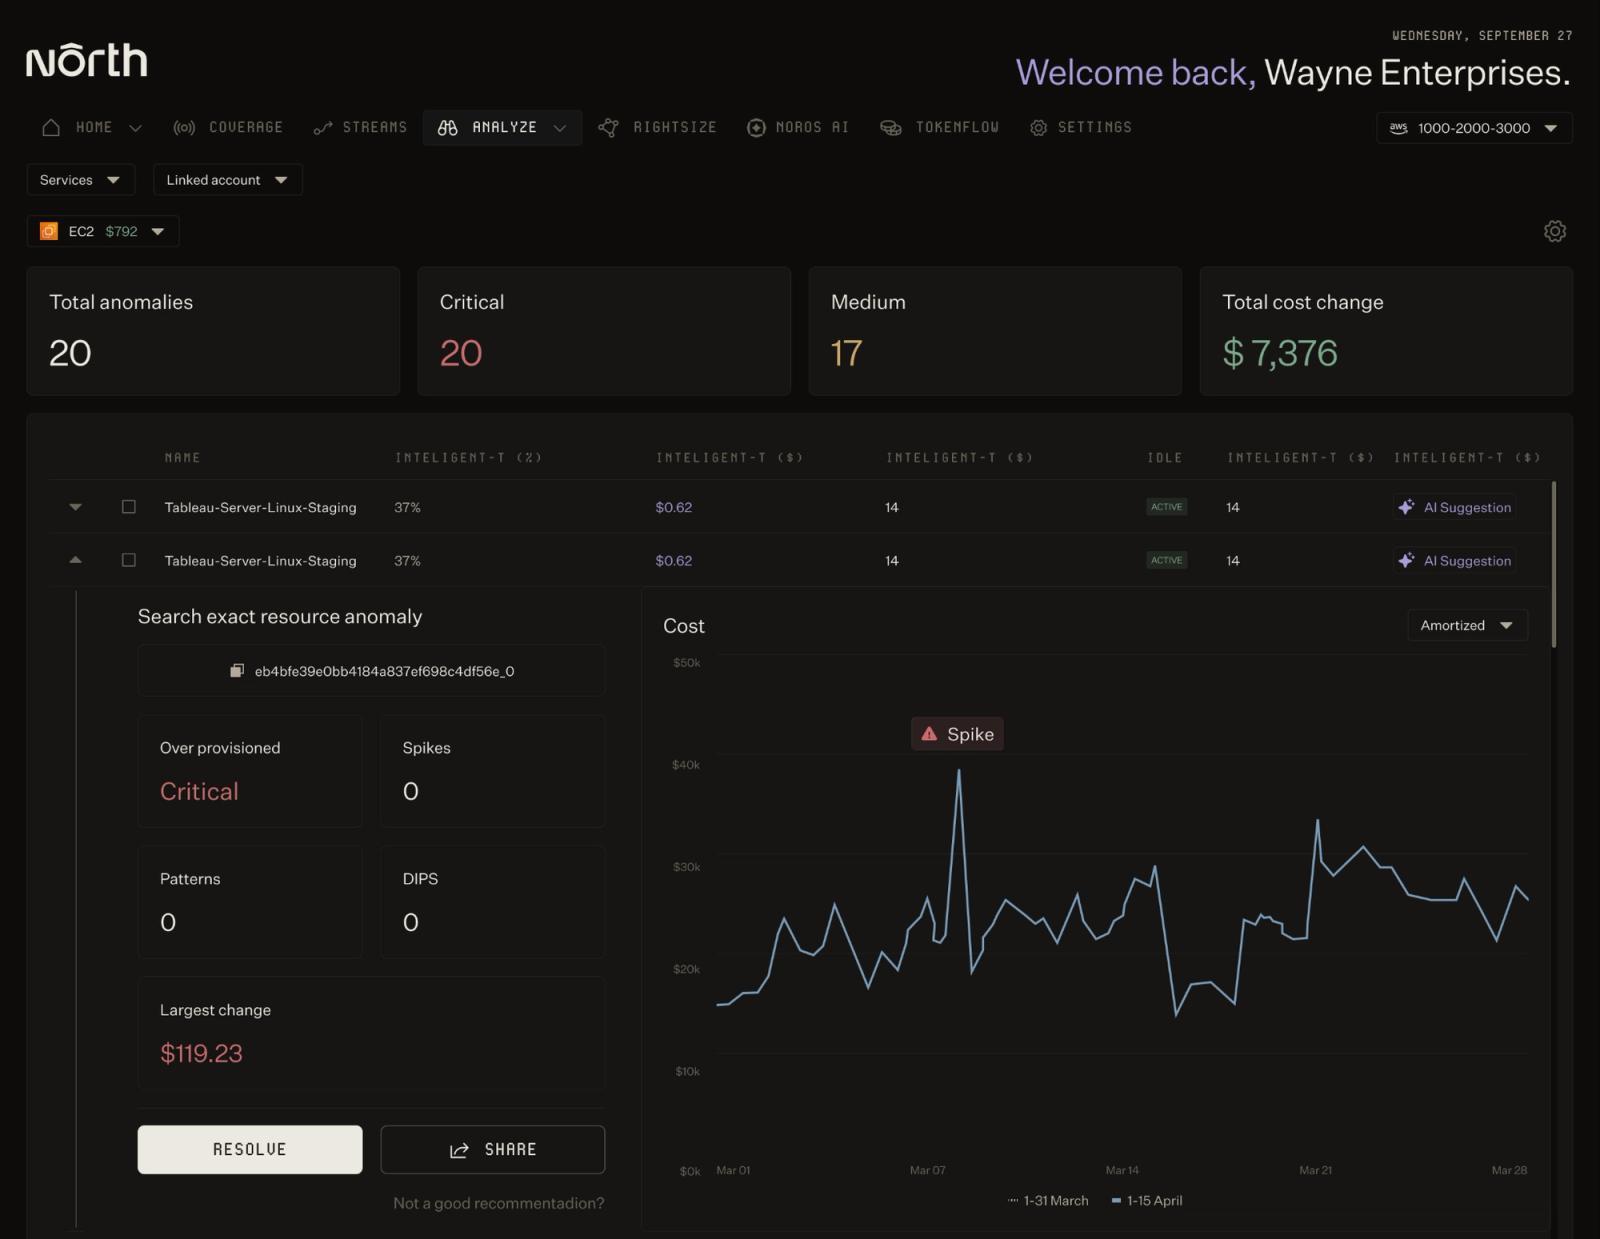Click the orange EC2 service icon

[49, 231]
